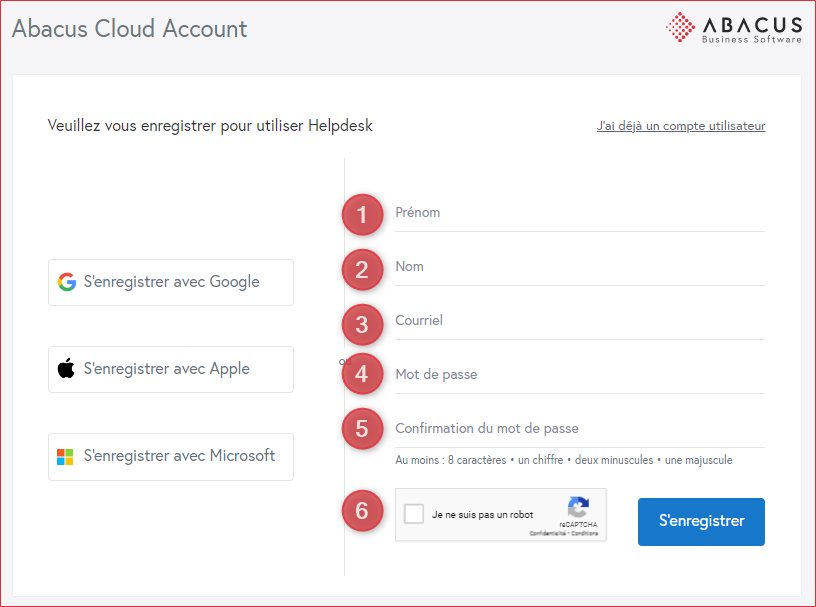Viewport: 816px width, 607px height.
Task: Click the red number 6 badge
Action: [x=362, y=511]
